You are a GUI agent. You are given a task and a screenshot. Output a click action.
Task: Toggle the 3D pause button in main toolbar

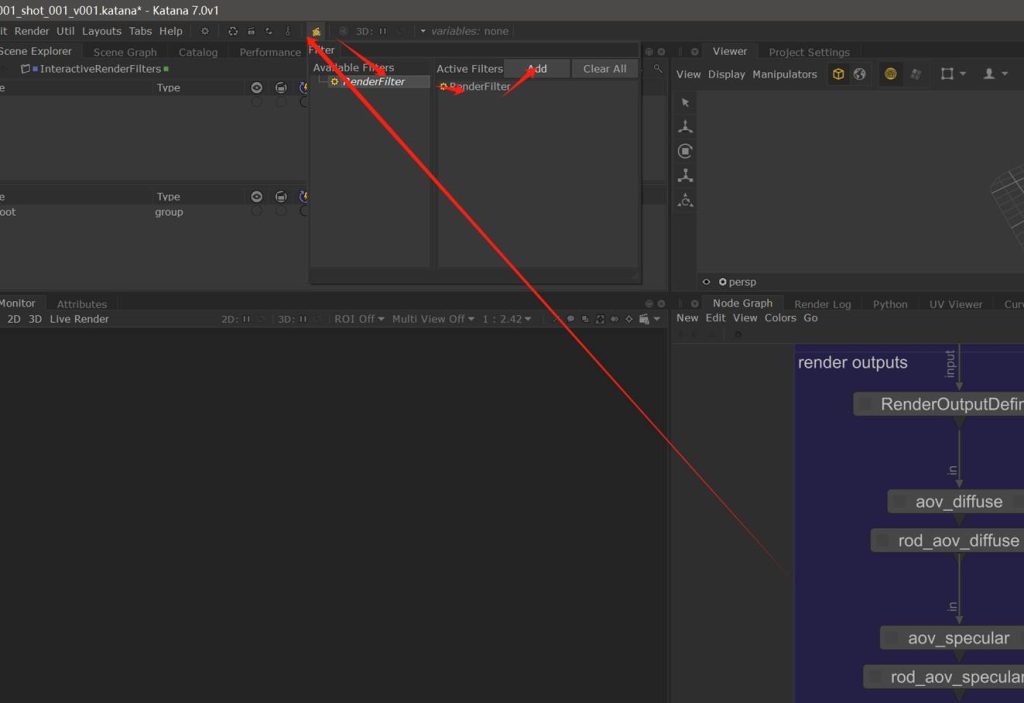[382, 31]
